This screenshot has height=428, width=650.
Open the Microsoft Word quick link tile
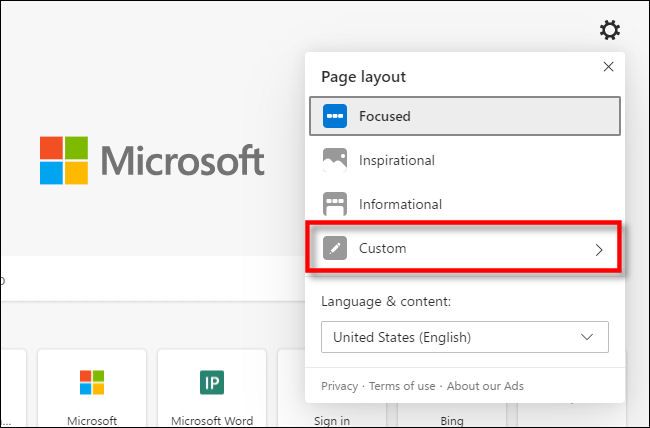click(x=212, y=390)
